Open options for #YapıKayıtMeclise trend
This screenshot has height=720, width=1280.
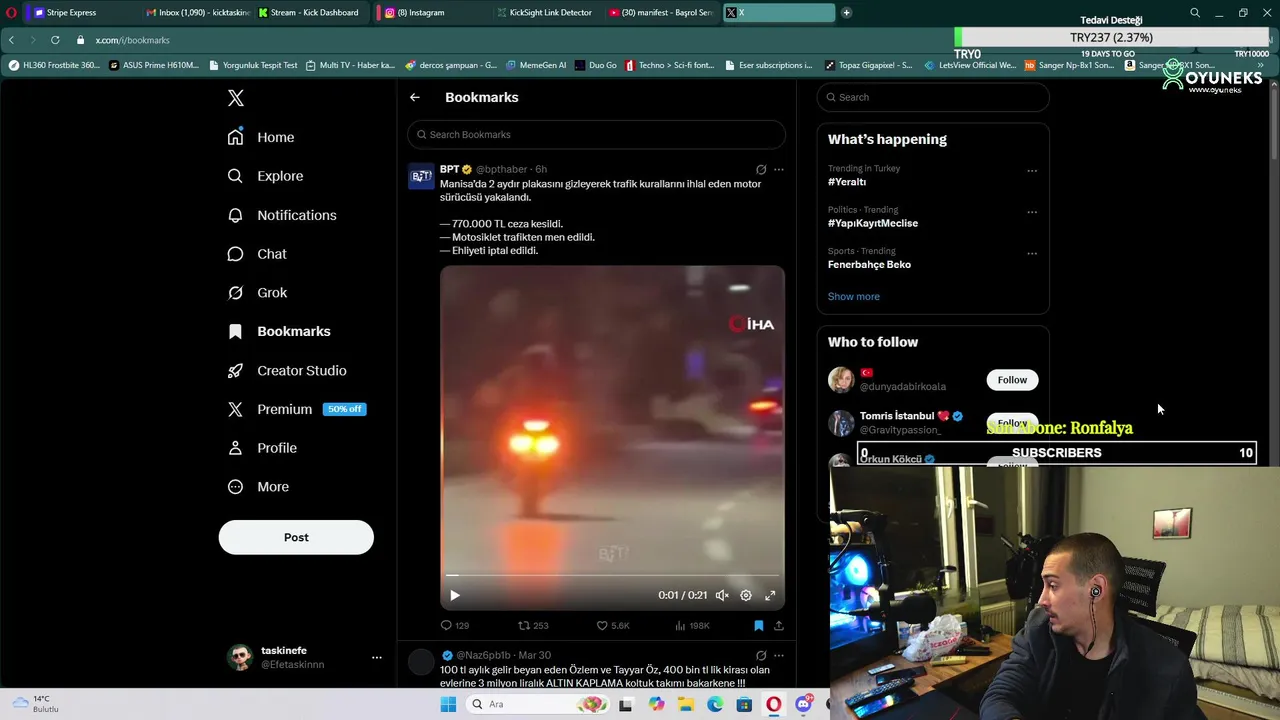pyautogui.click(x=1032, y=212)
